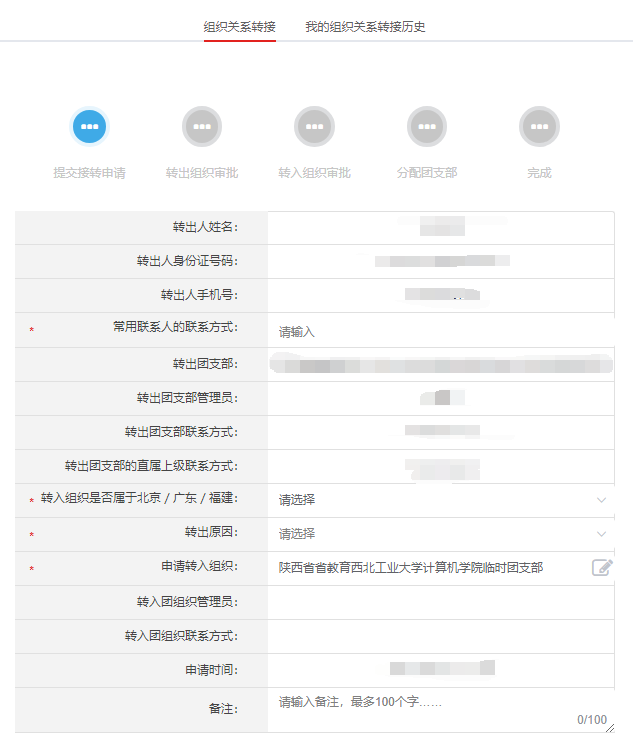Open the 转出原因 dropdown
Screen dimensions: 633x744
tap(440, 534)
